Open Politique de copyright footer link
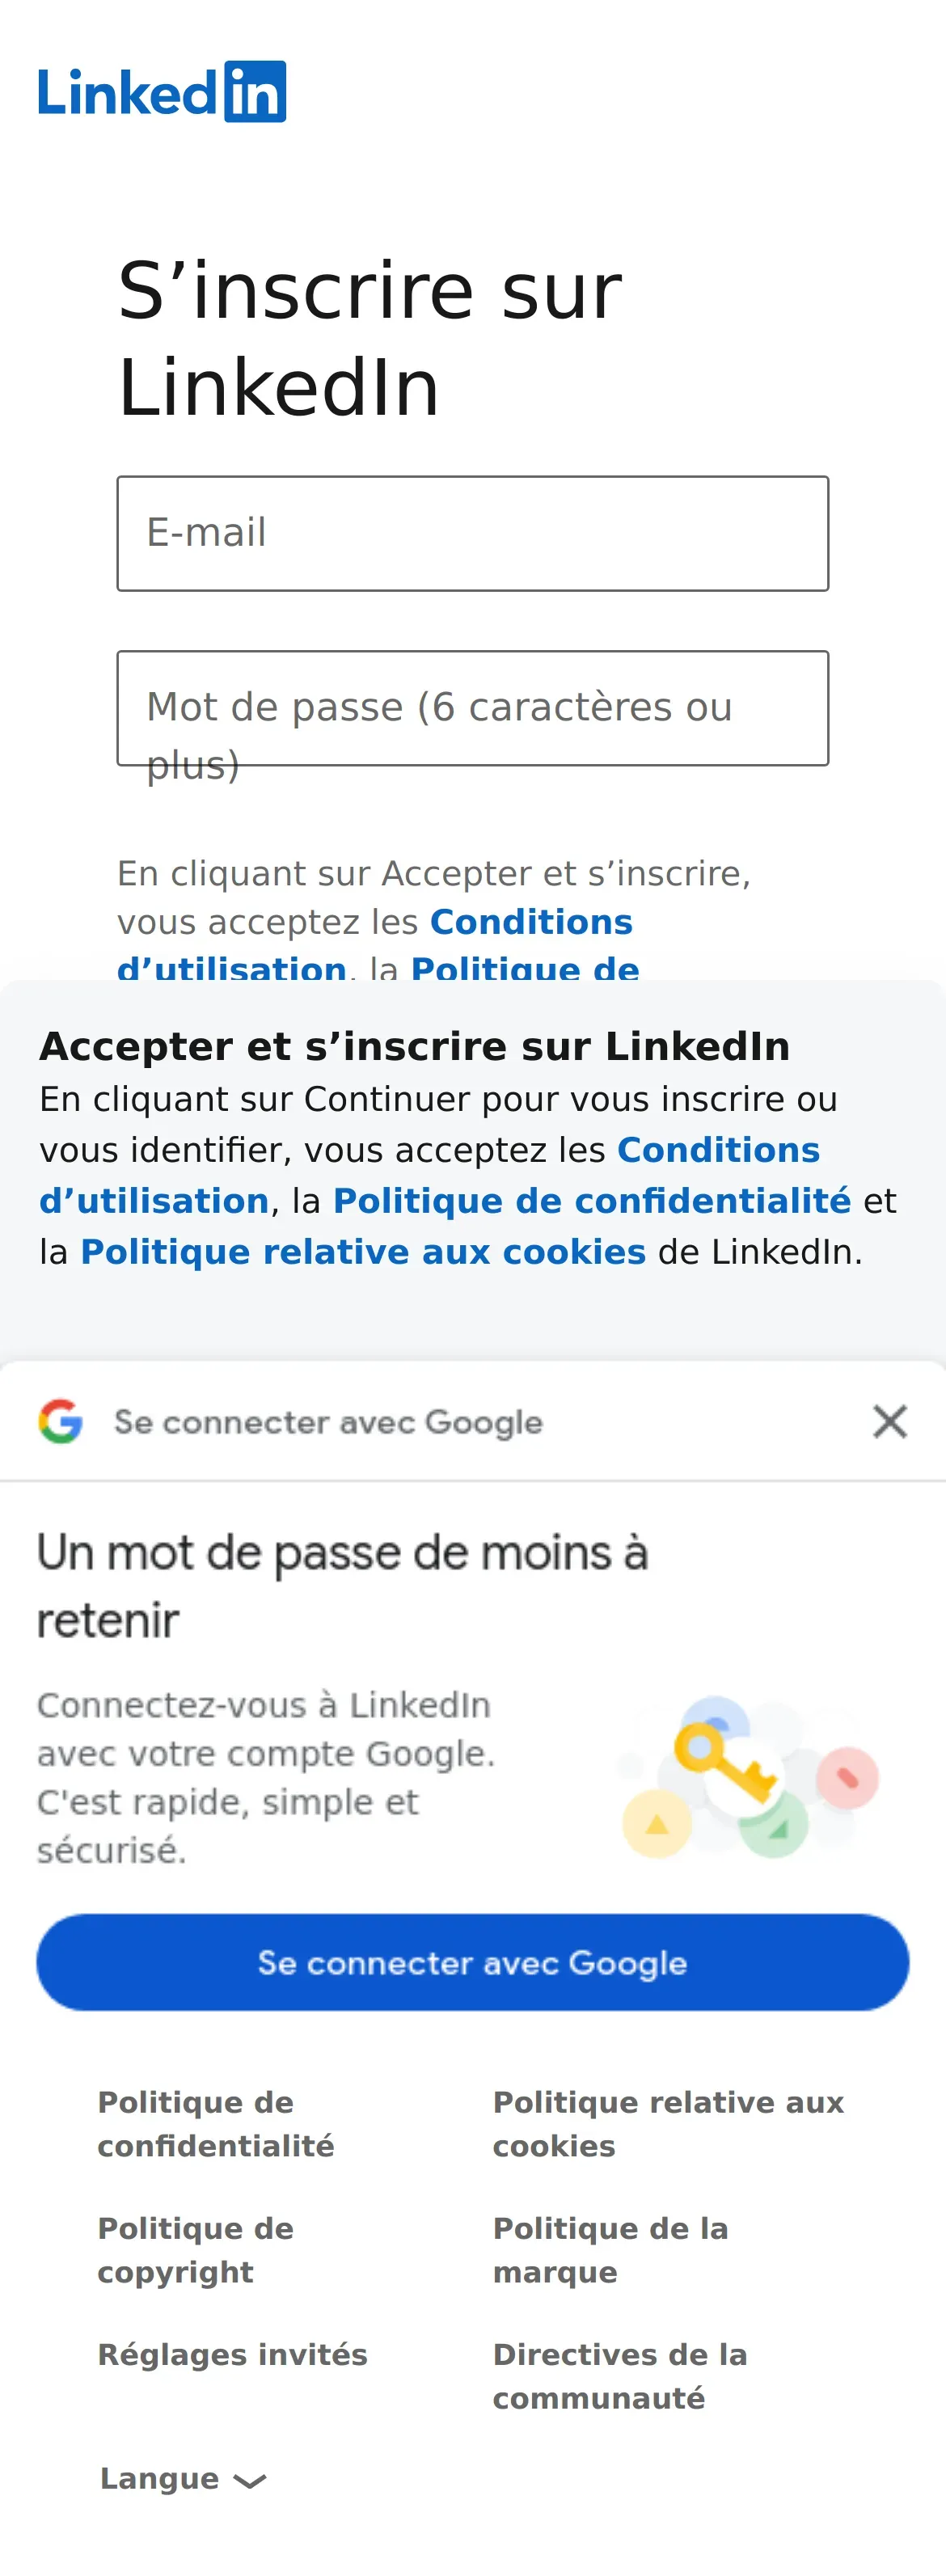This screenshot has width=946, height=2576. pos(195,2250)
